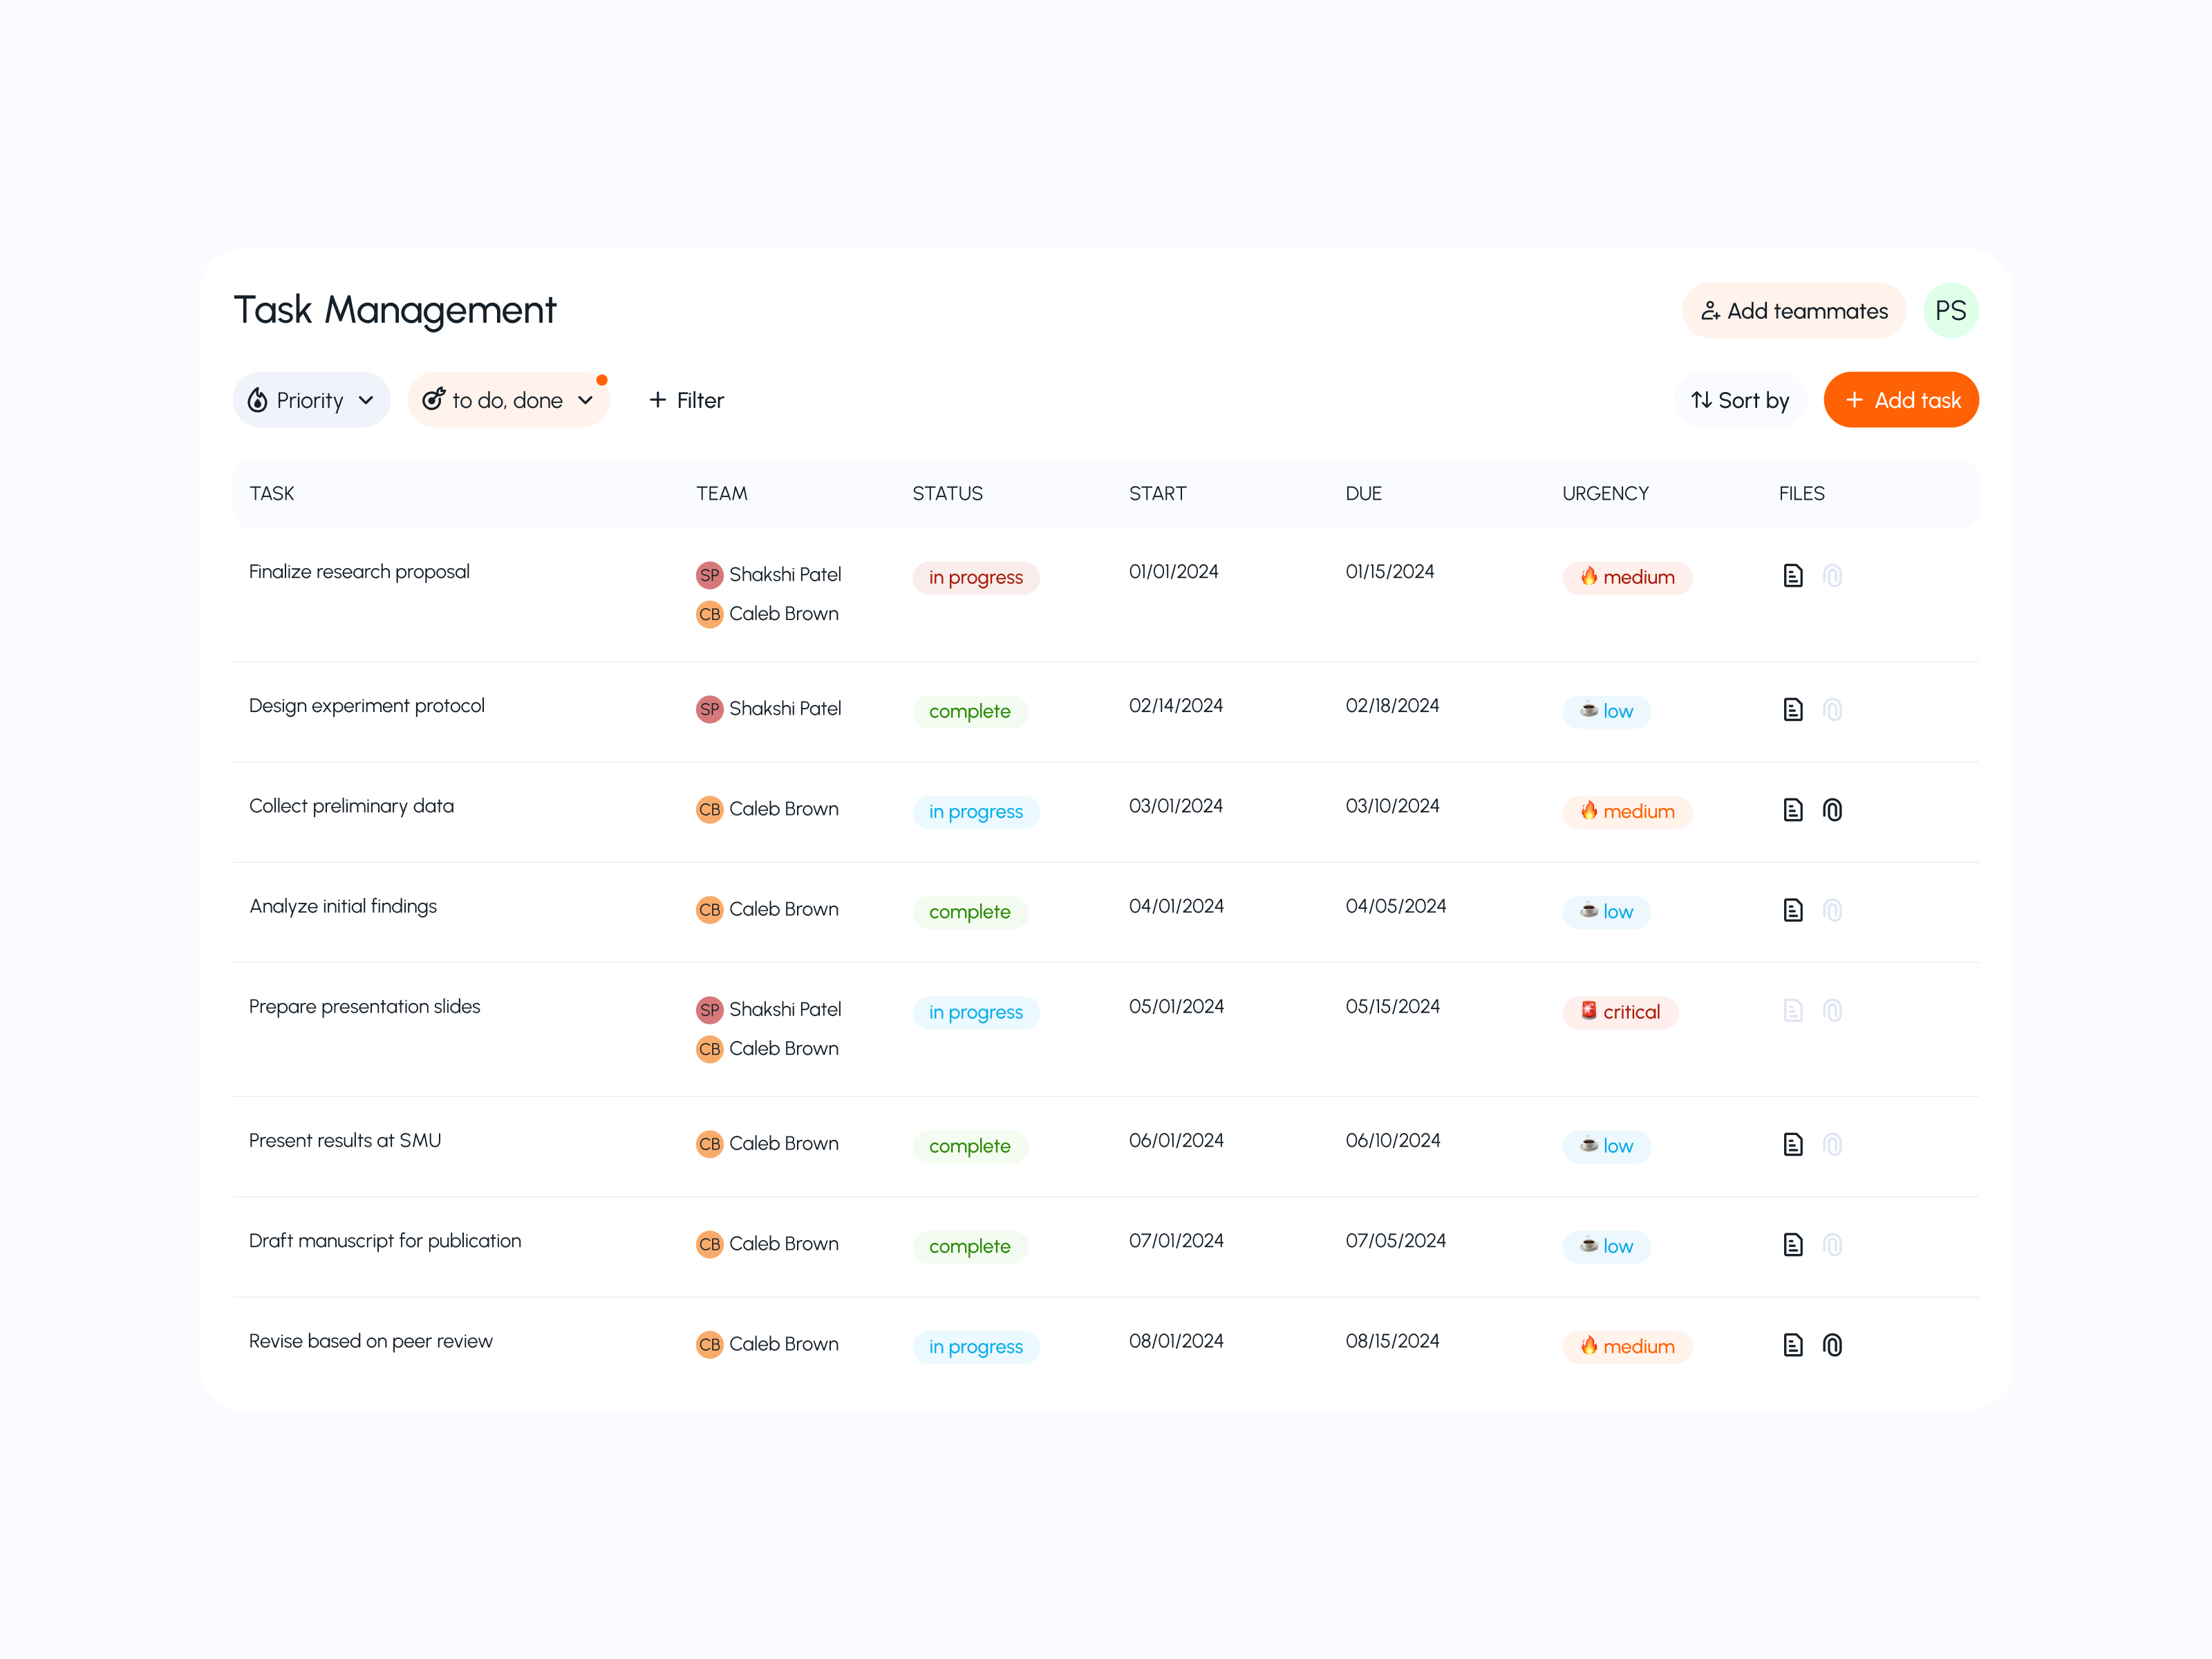
Task: Click dimmed document icon for Prepare presentation slides
Action: (x=1792, y=1011)
